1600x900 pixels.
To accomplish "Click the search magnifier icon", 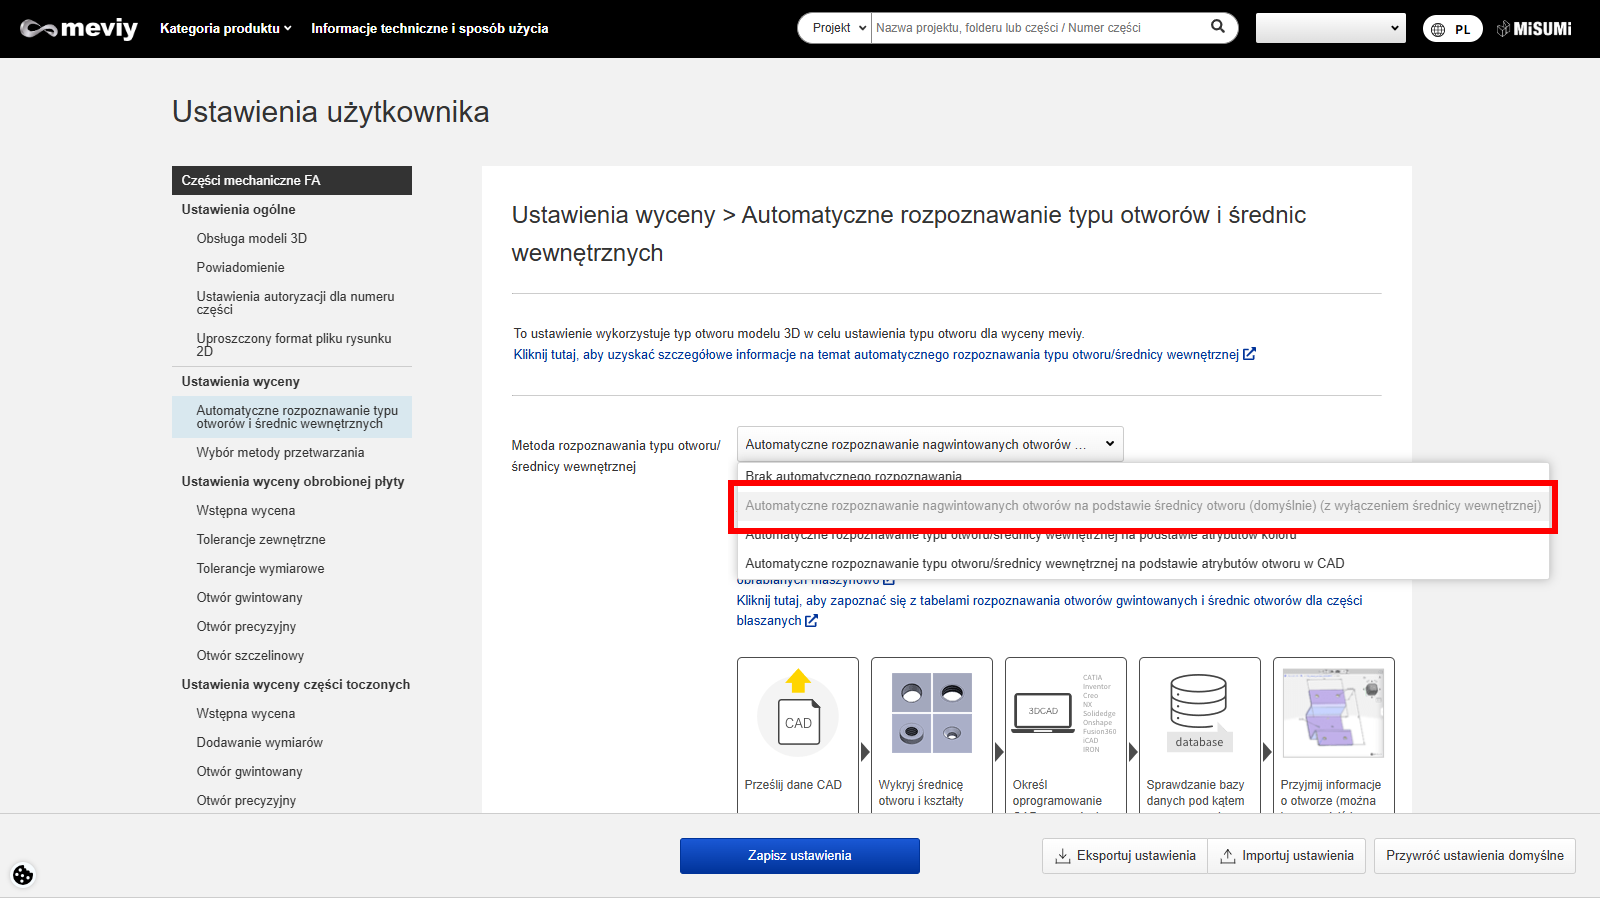I will point(1217,27).
